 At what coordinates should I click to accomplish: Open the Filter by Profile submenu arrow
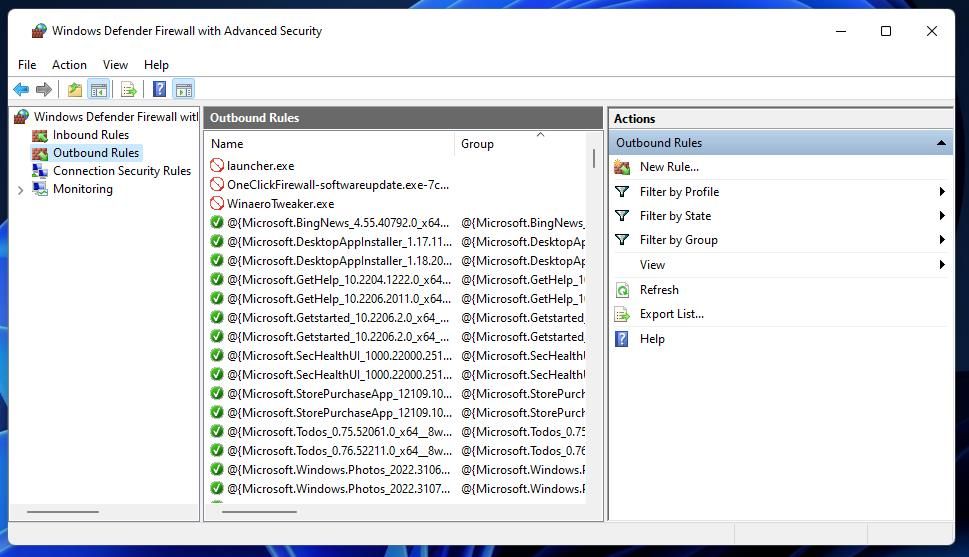point(942,192)
